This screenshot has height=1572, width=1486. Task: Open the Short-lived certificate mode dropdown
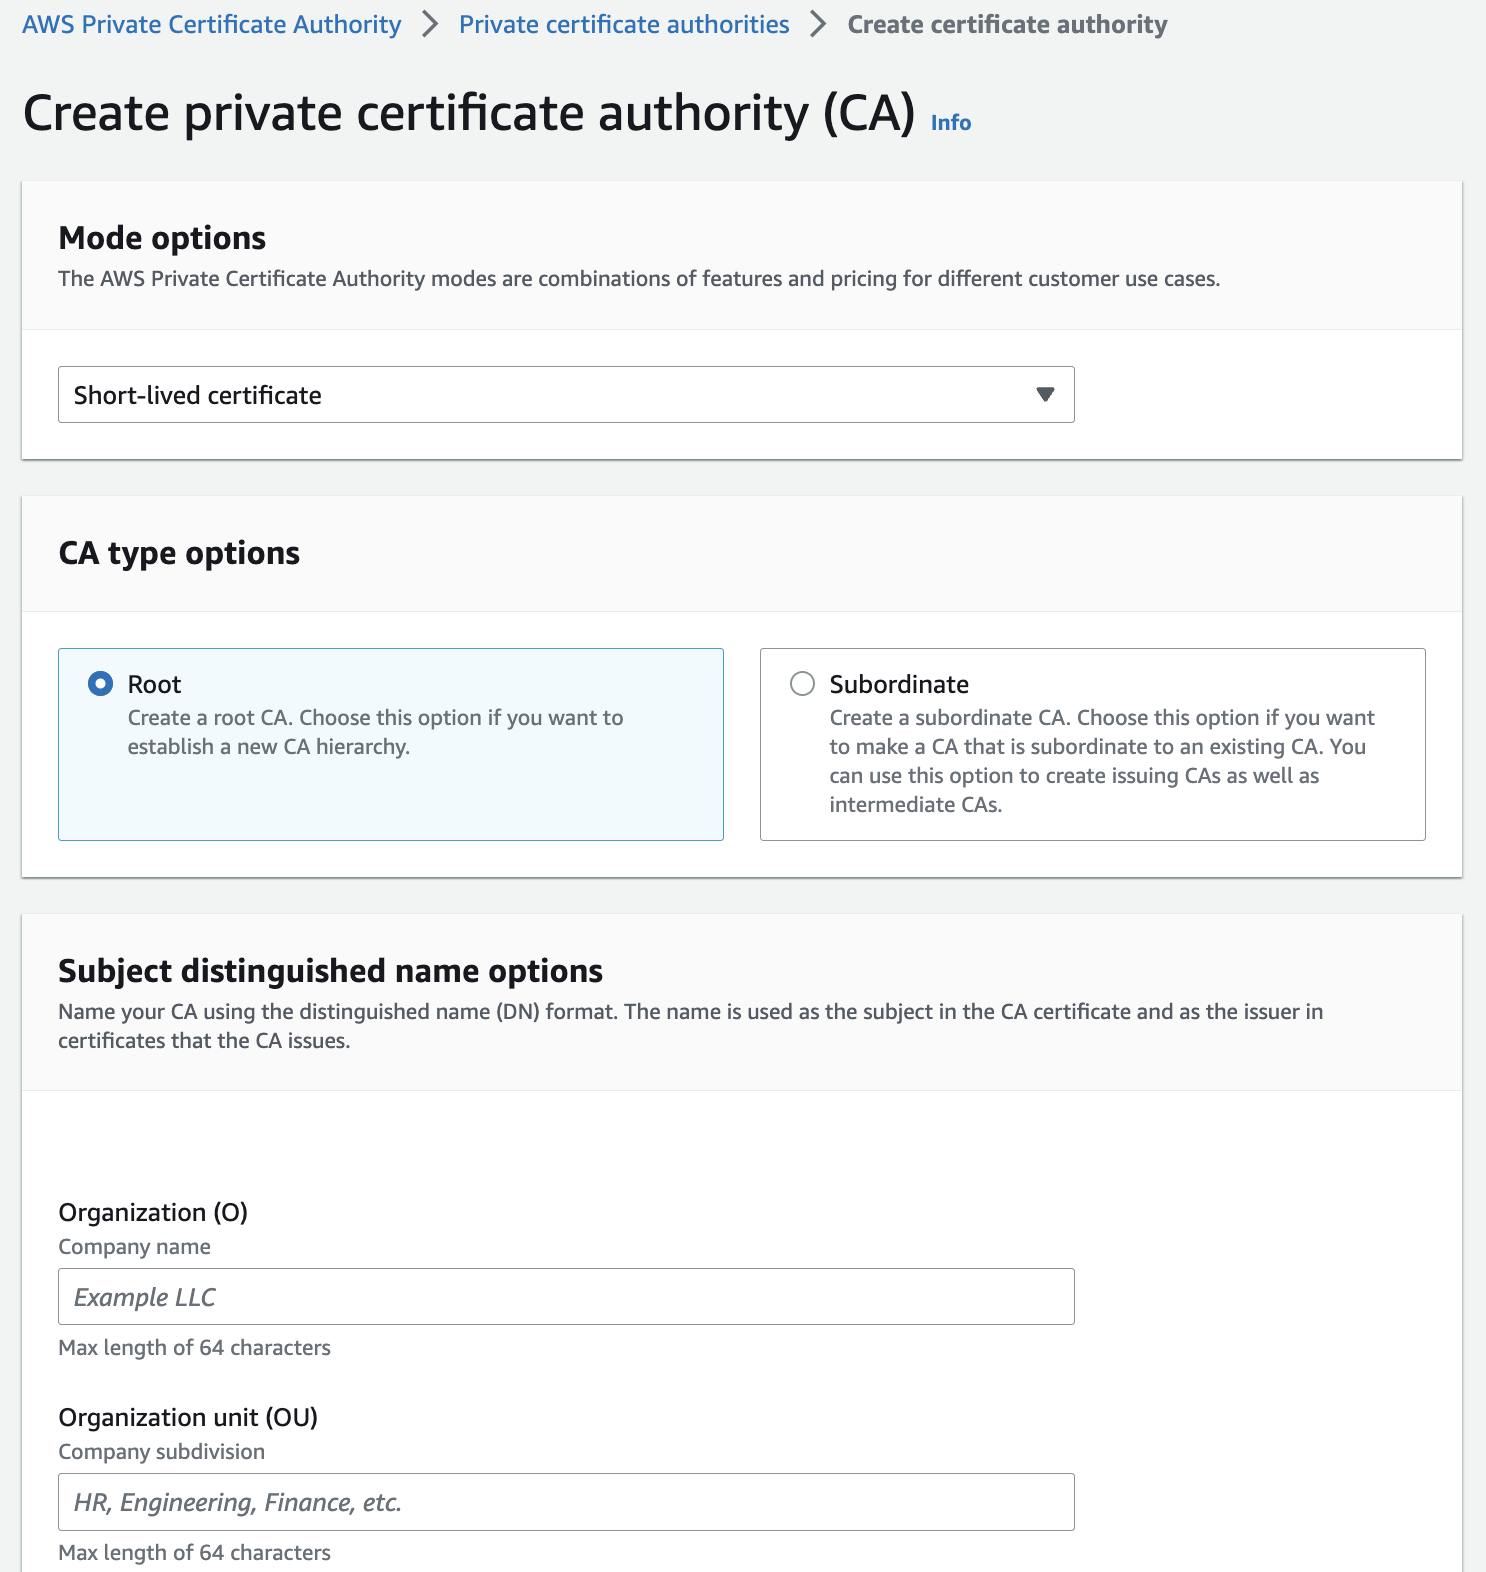(565, 395)
